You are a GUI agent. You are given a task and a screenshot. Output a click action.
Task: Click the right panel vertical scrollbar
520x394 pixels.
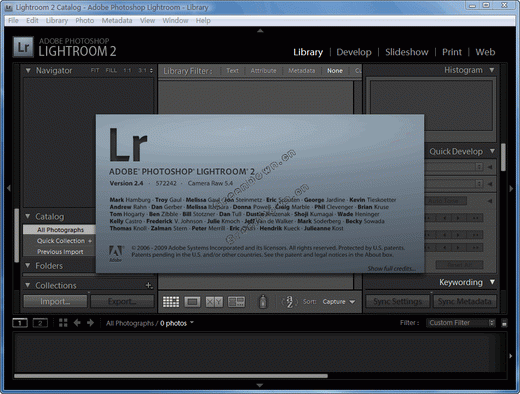pyautogui.click(x=503, y=157)
